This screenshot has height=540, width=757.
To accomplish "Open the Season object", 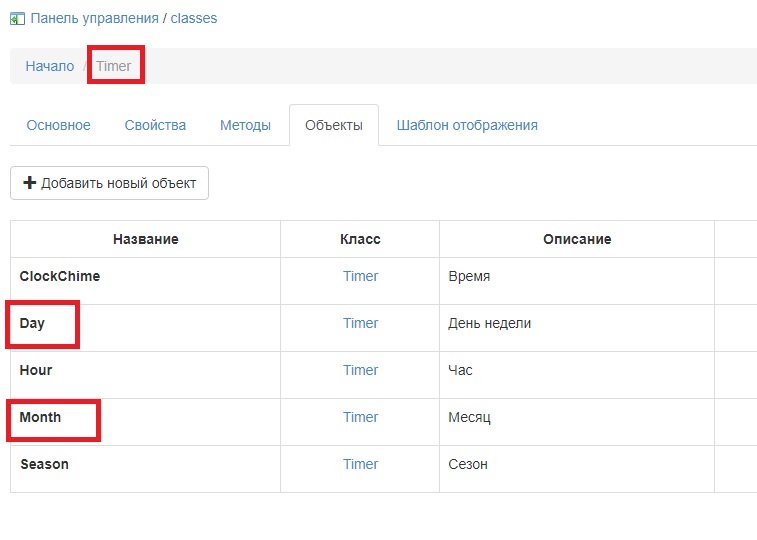I will point(45,464).
